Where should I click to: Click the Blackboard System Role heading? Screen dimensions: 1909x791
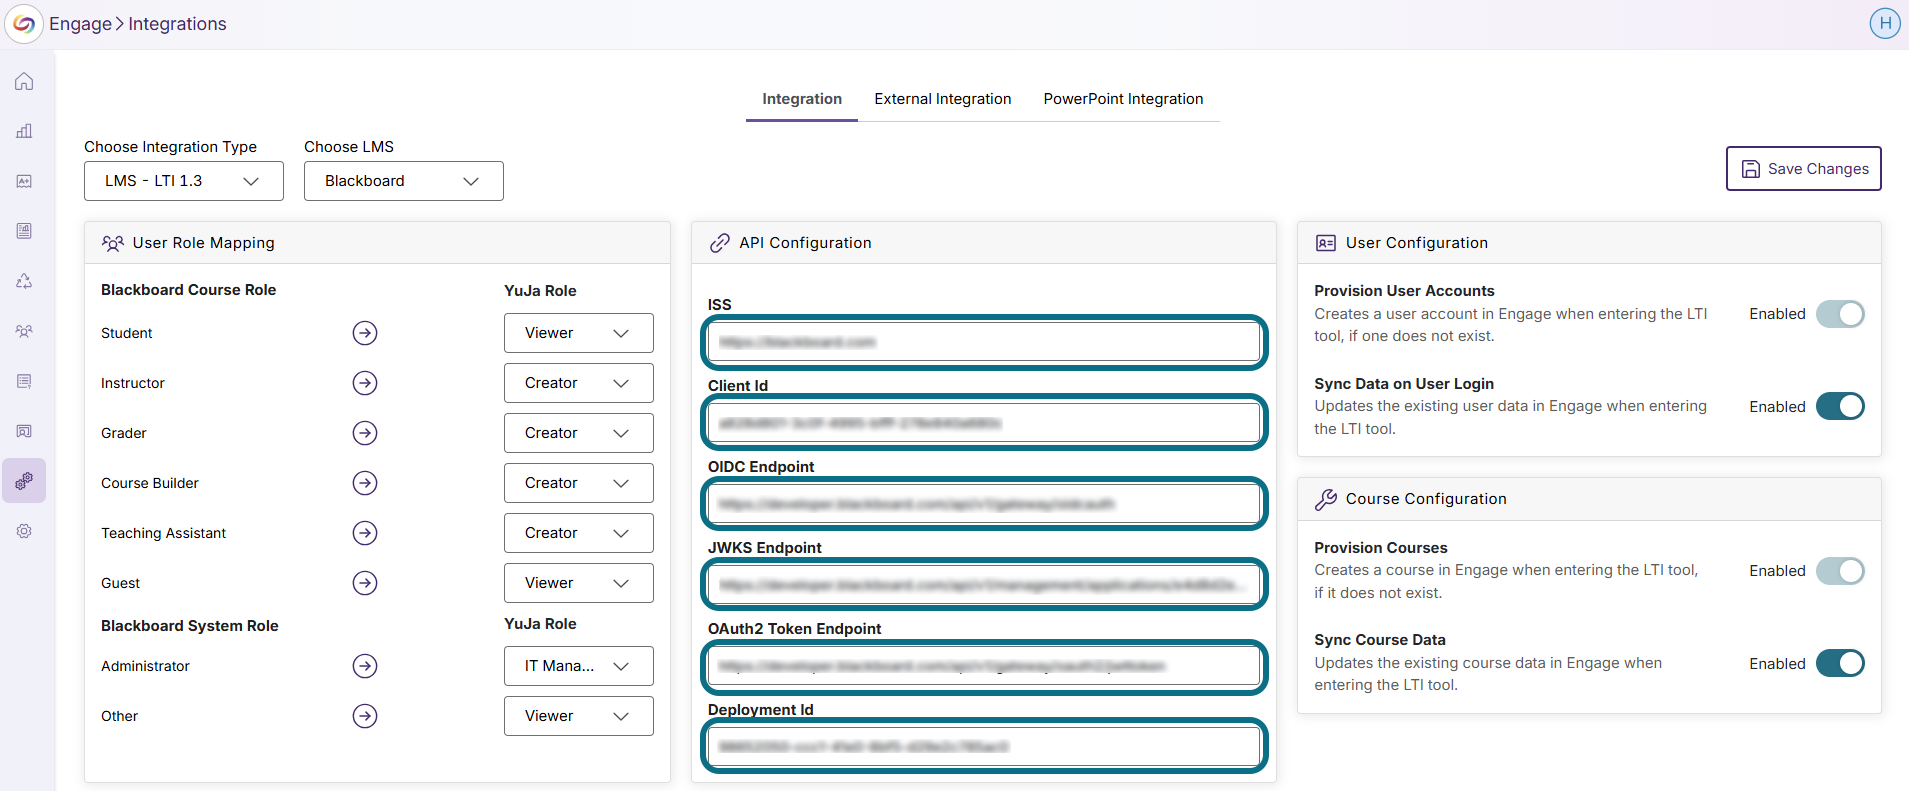pos(190,626)
